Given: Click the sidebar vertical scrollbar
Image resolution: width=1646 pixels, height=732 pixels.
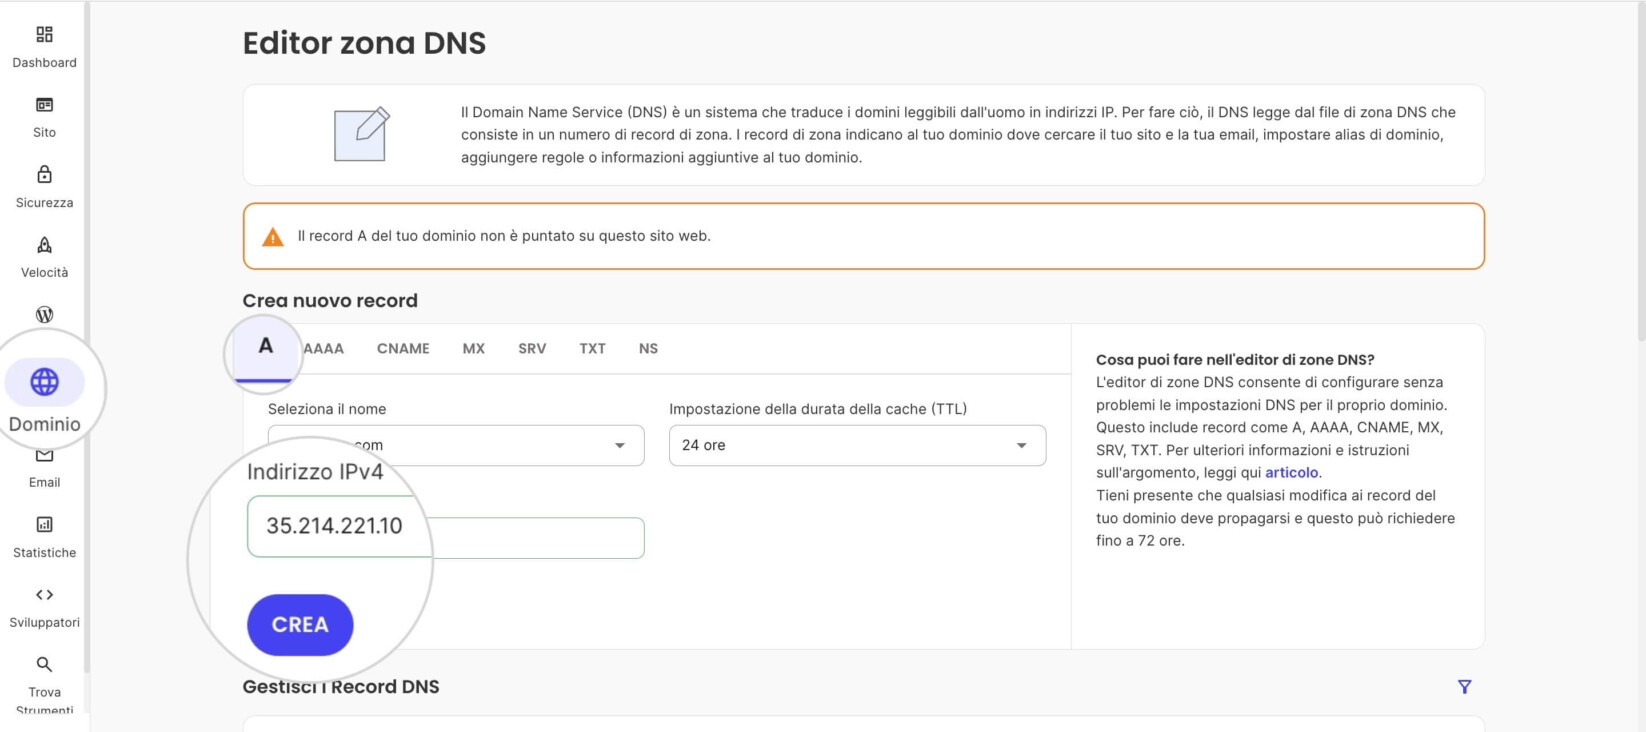Looking at the screenshot, I should [x=87, y=337].
